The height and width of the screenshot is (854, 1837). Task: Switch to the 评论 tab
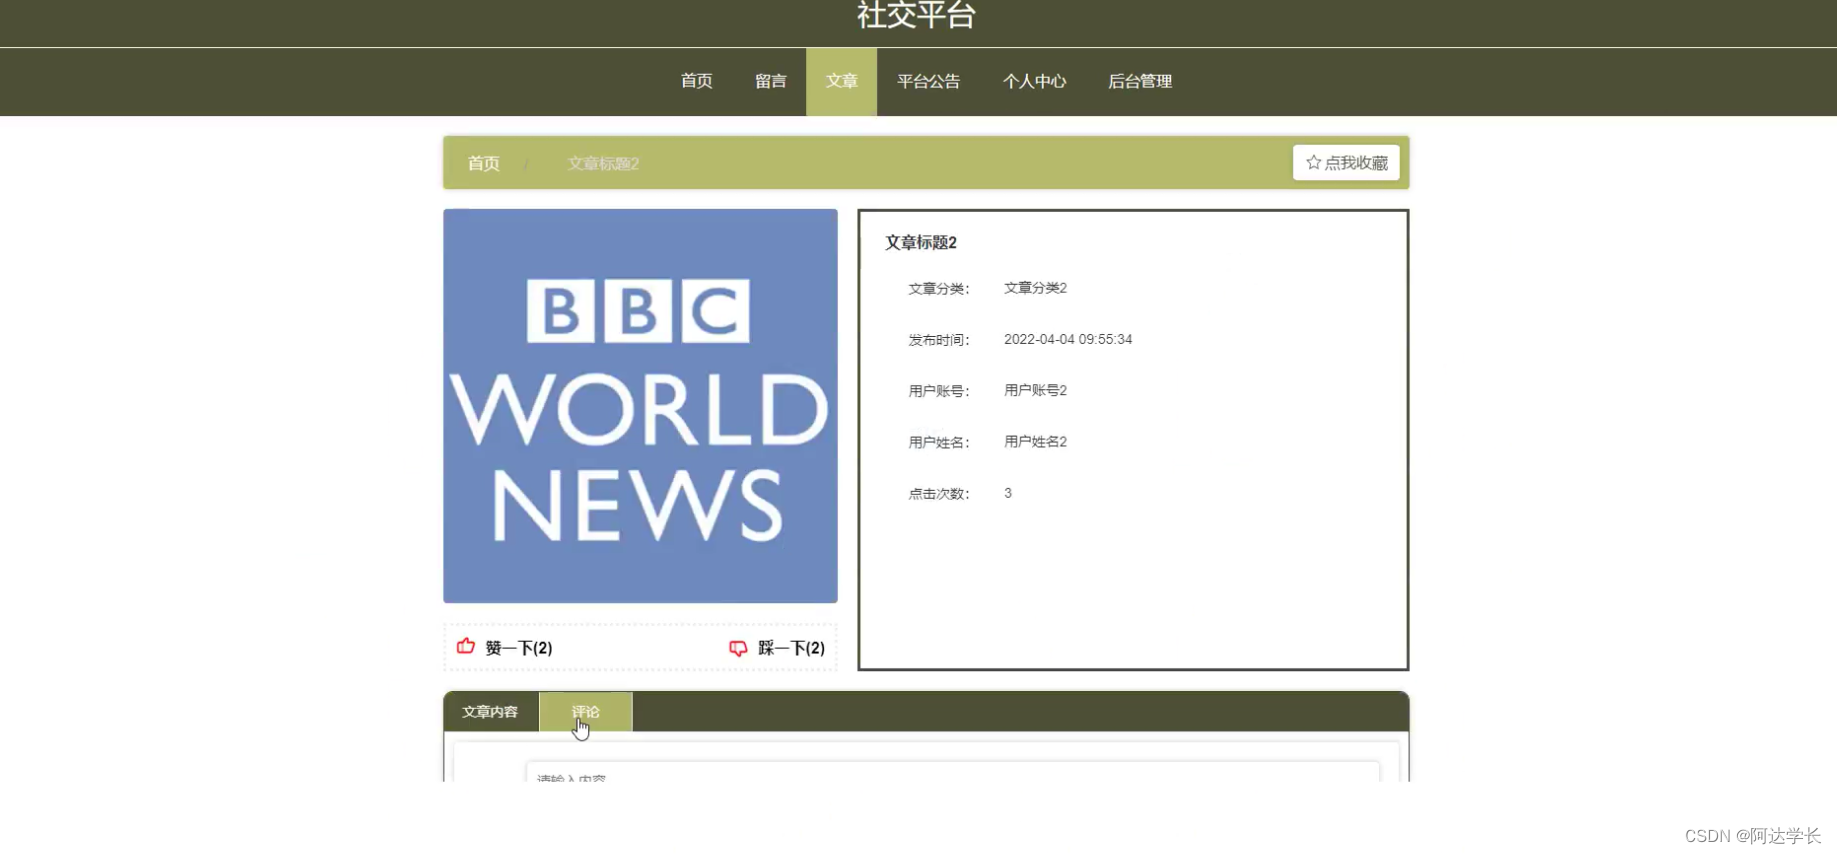point(586,712)
